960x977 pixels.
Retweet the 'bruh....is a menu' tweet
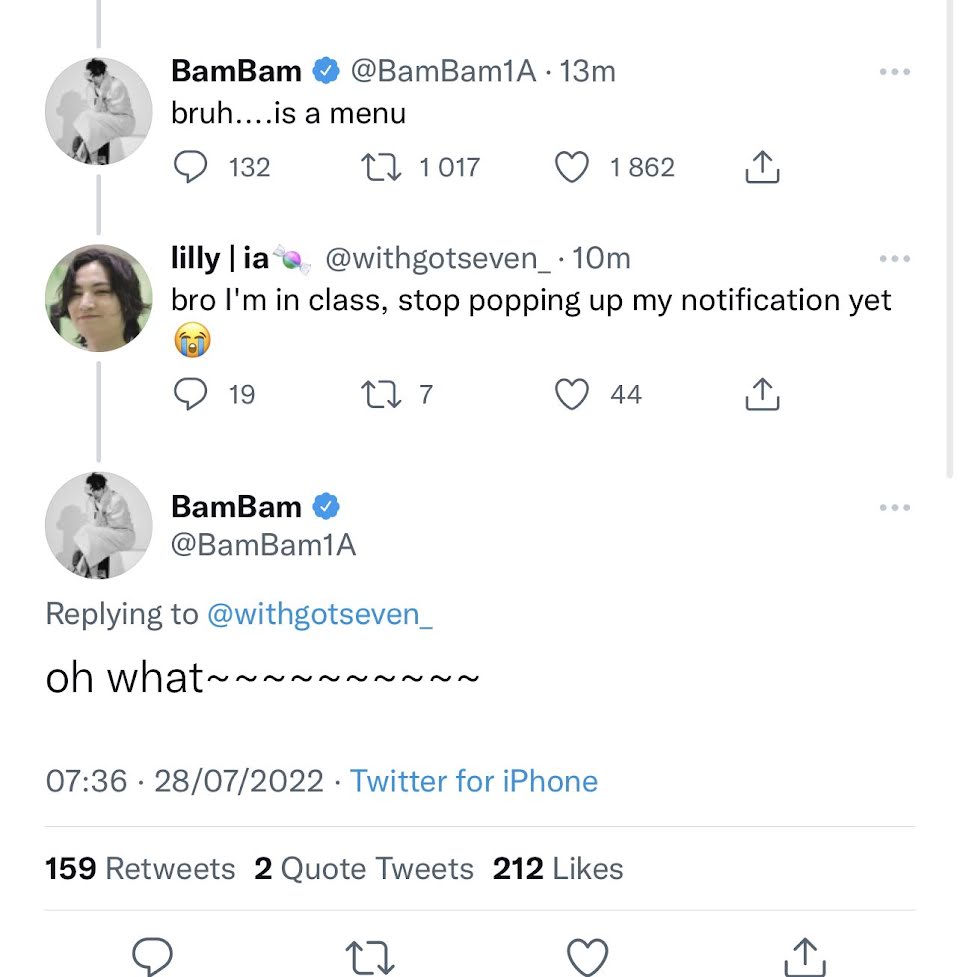pyautogui.click(x=381, y=167)
